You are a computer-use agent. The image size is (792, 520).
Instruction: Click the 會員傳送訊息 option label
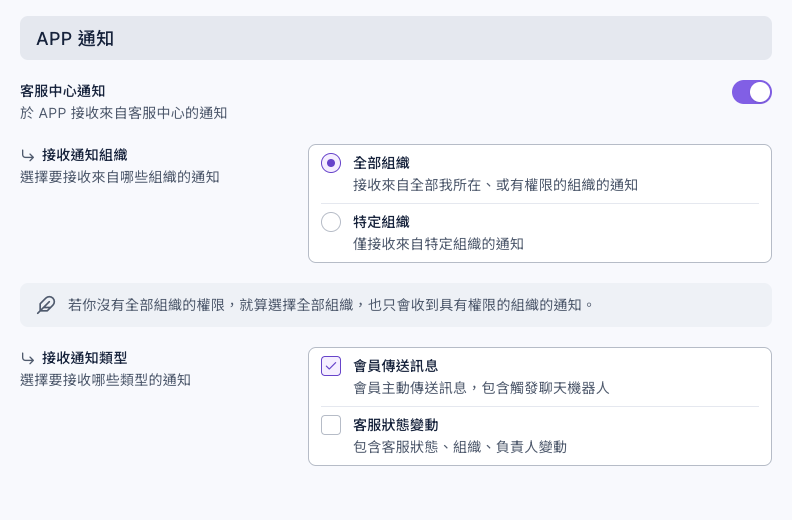395,366
